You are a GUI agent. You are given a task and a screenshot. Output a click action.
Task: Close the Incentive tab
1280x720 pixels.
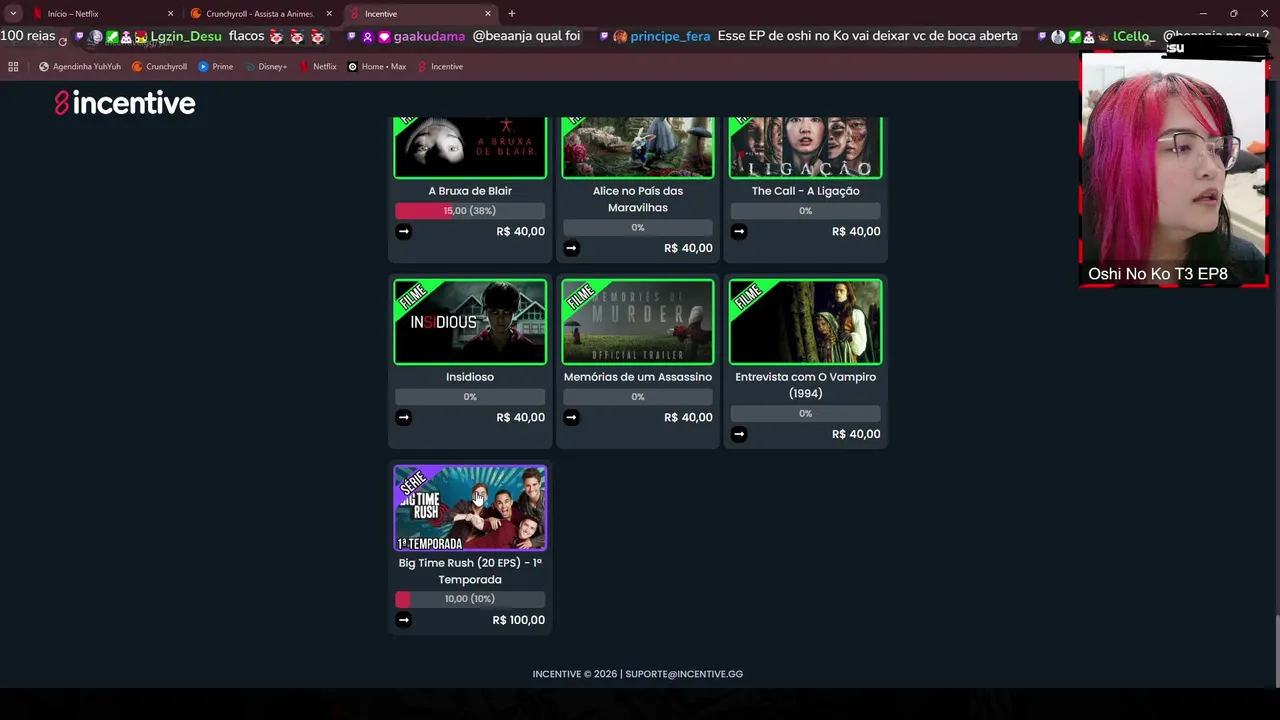488,14
